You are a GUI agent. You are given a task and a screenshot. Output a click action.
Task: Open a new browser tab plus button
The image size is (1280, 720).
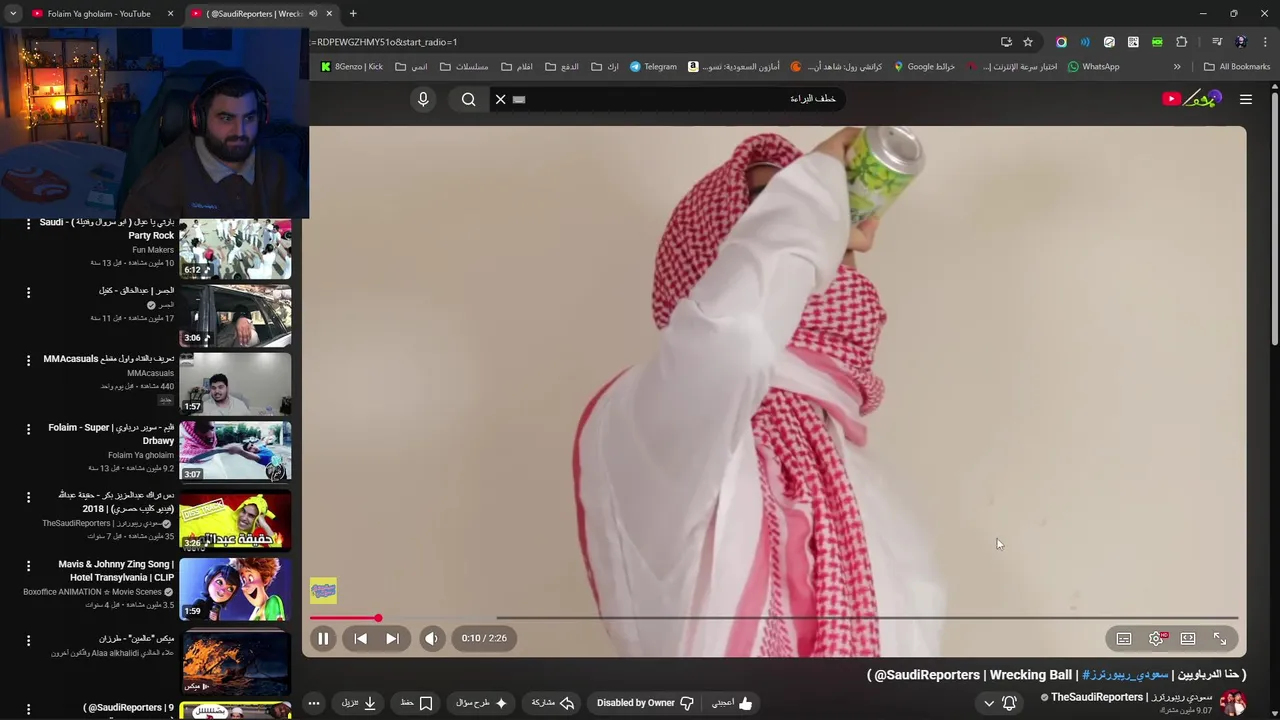pos(353,14)
